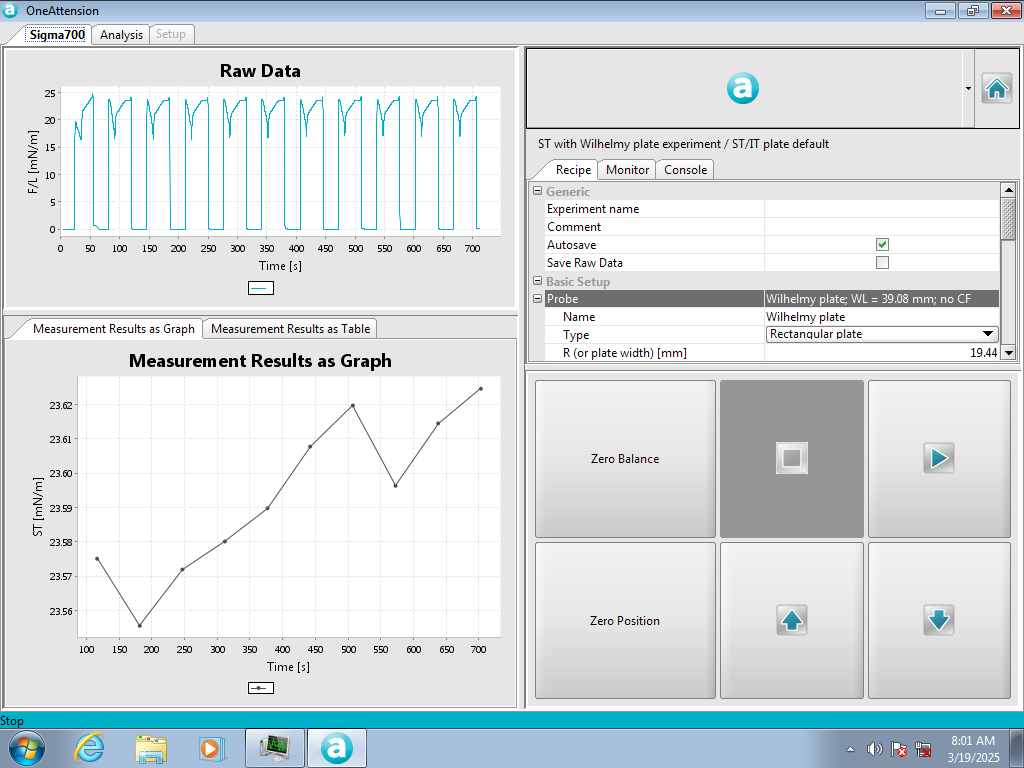The width and height of the screenshot is (1024, 768).
Task: Collapse the Probe properties group
Action: click(x=537, y=298)
